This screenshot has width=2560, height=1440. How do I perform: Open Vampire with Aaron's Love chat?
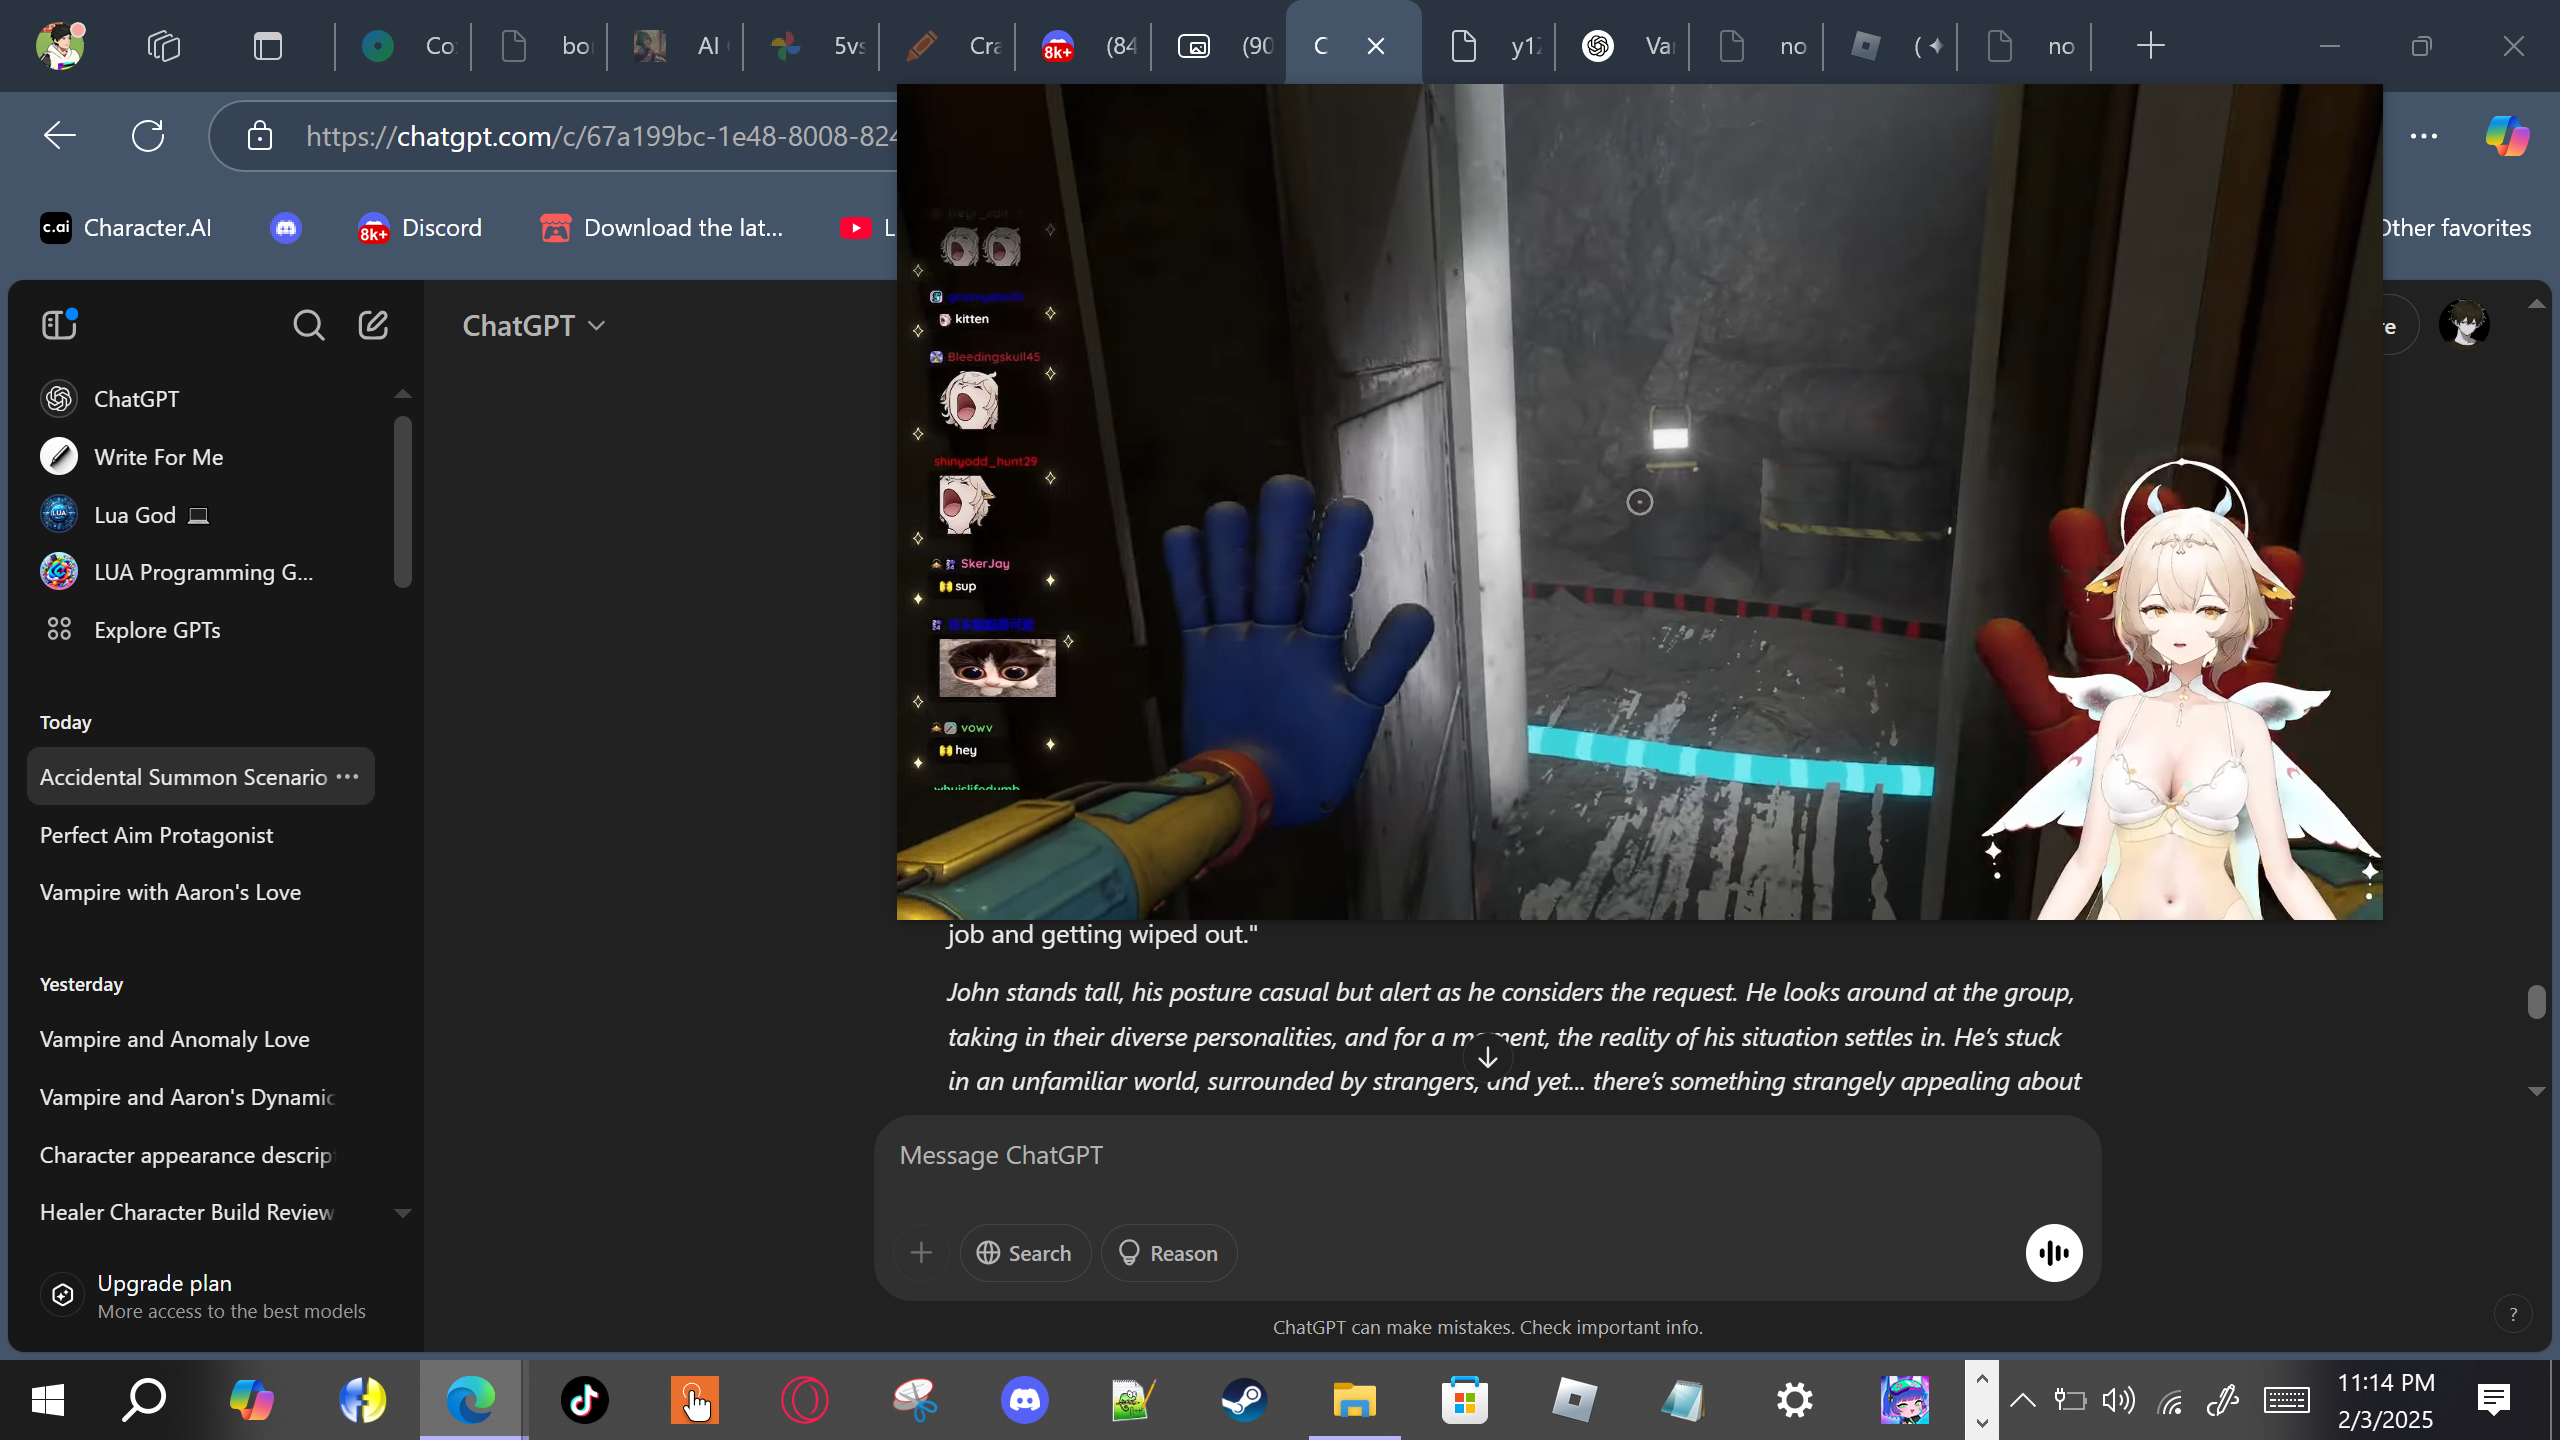click(x=200, y=892)
